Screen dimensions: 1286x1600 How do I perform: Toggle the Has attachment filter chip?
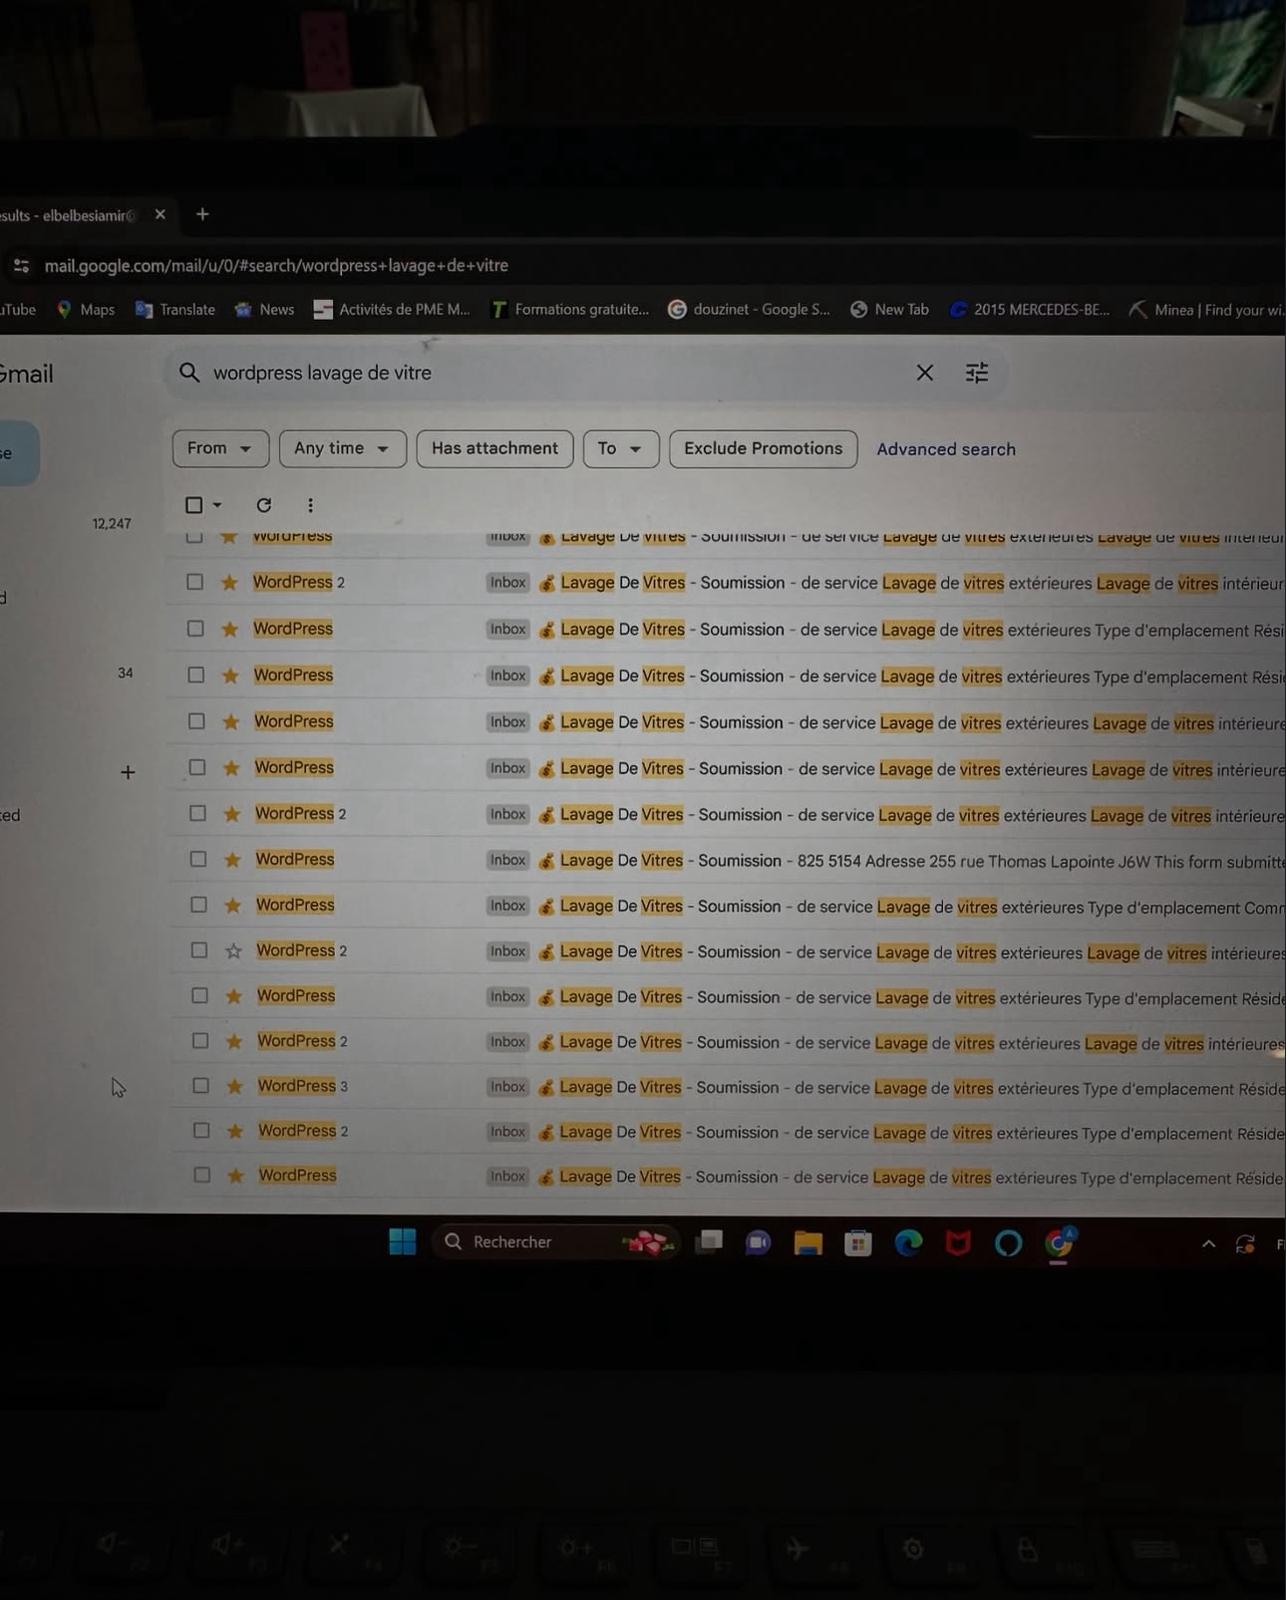[x=495, y=449]
